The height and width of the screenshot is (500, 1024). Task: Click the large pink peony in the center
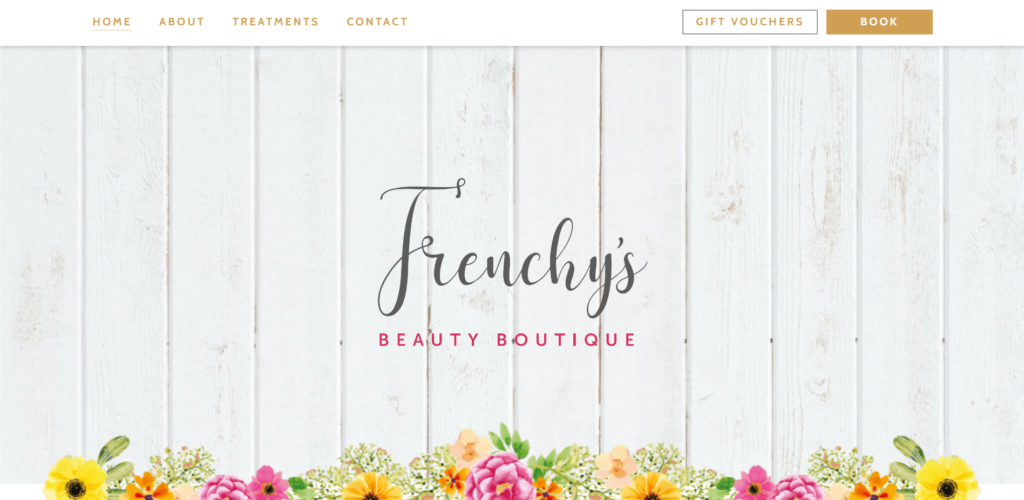pos(500,478)
